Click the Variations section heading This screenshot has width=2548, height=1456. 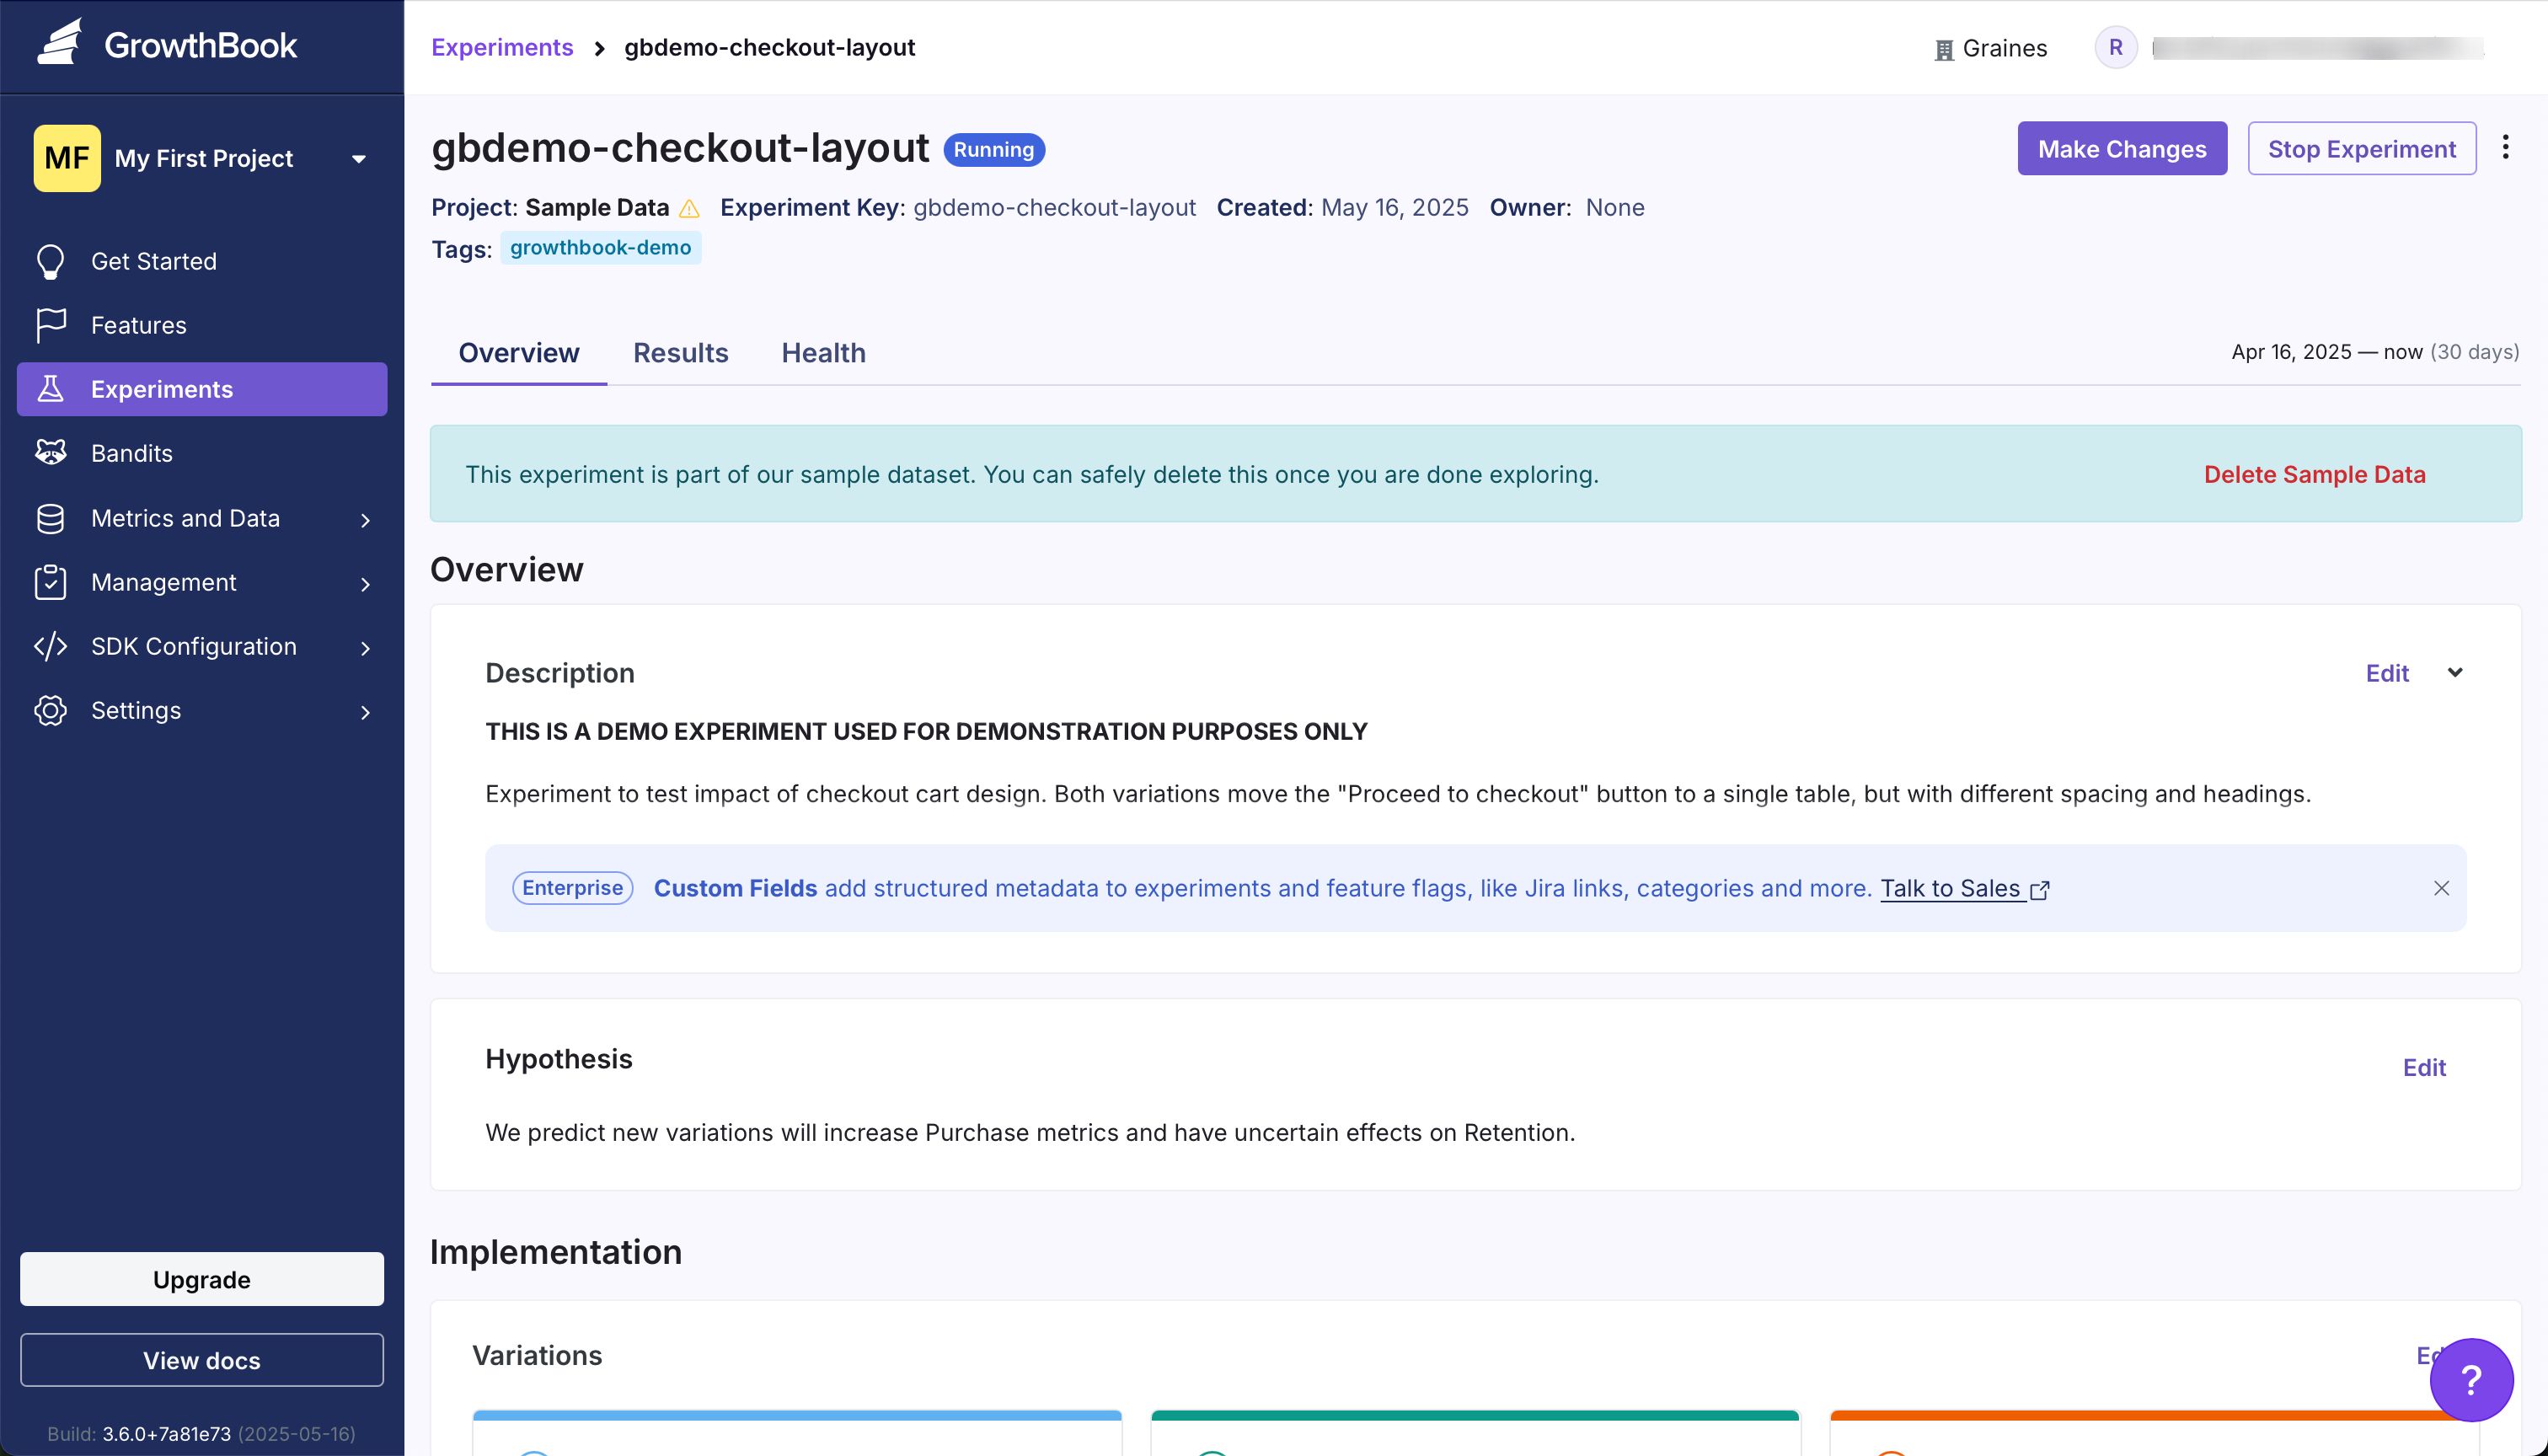(x=537, y=1356)
